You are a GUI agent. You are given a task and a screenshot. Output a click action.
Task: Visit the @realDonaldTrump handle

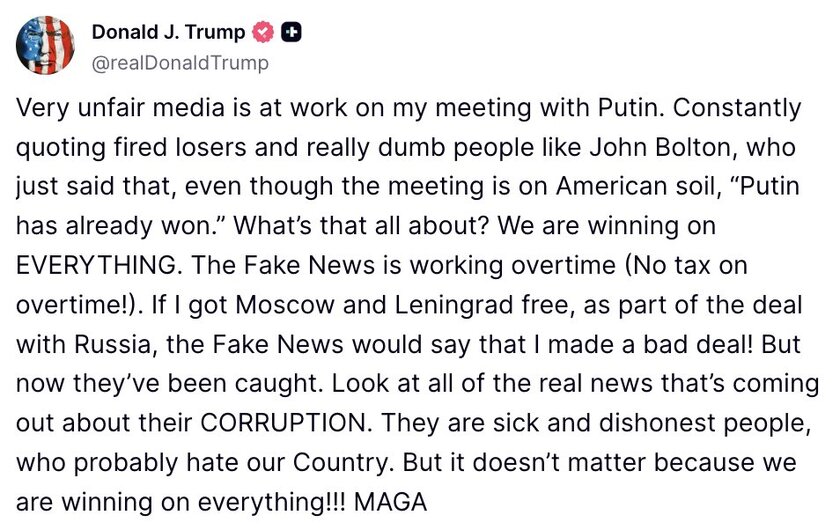pyautogui.click(x=180, y=63)
